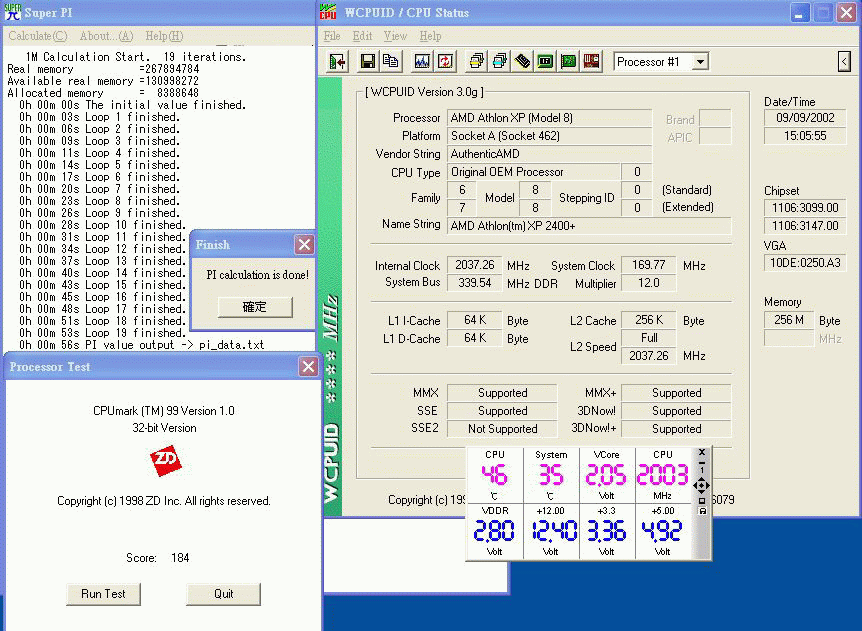Click the WCPUID exit door icon

(338, 62)
